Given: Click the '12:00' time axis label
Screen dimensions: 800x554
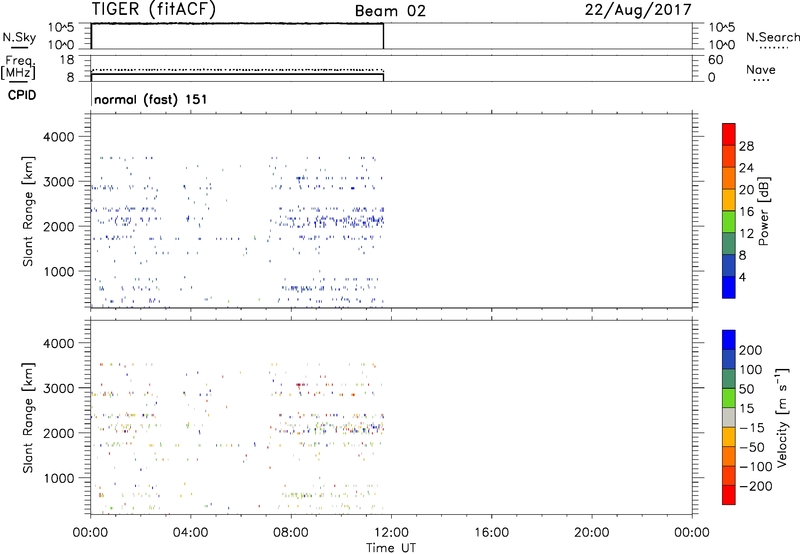Looking at the screenshot, I should (391, 533).
